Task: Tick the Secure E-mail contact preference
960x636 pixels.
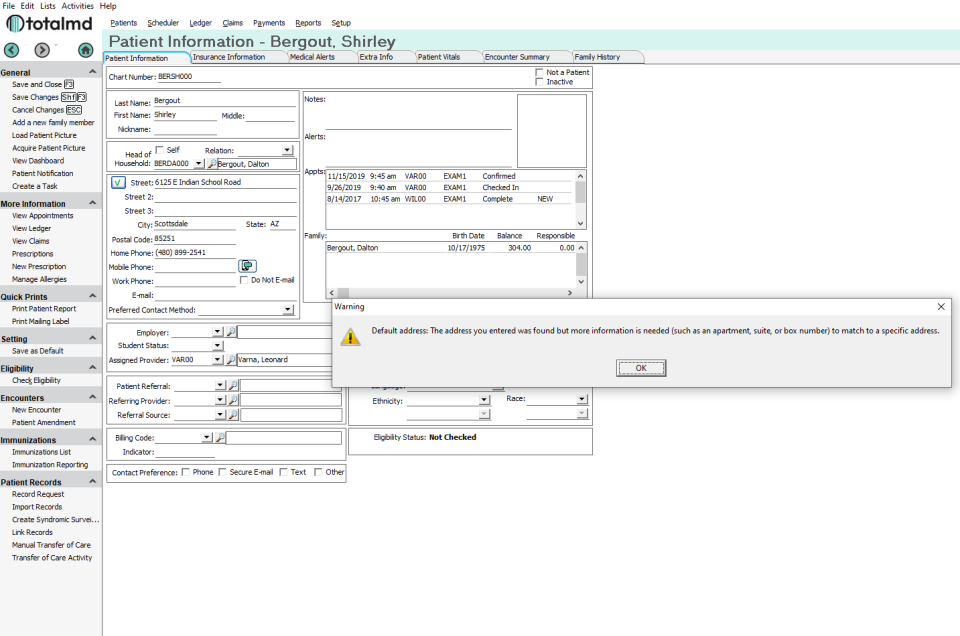Action: point(222,472)
